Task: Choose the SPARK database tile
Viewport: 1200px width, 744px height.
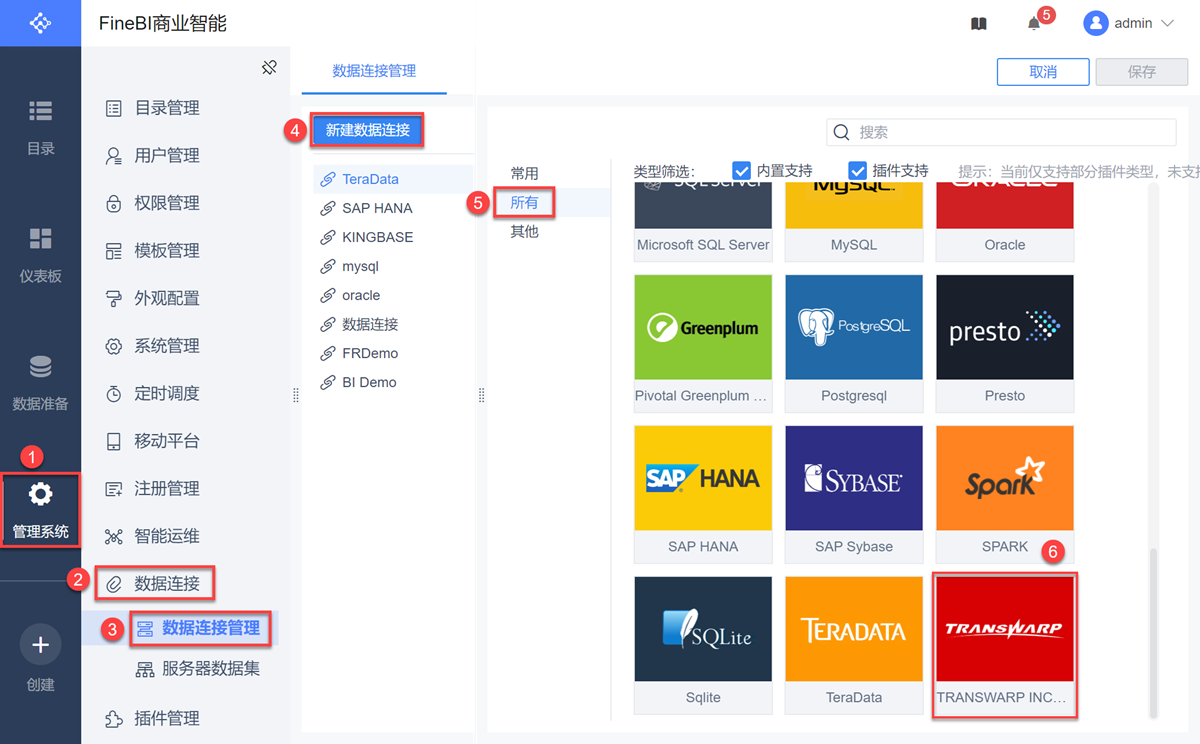Action: point(1005,494)
